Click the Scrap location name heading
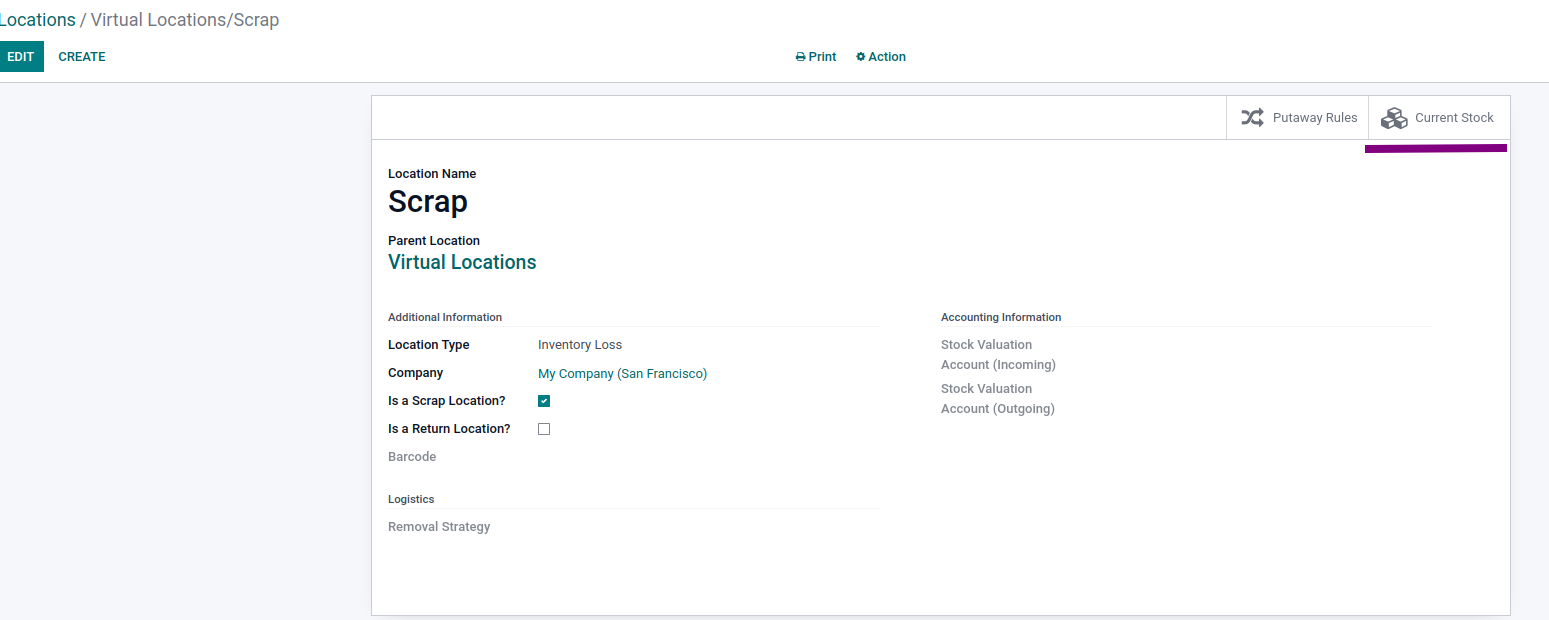1549x620 pixels. tap(428, 202)
